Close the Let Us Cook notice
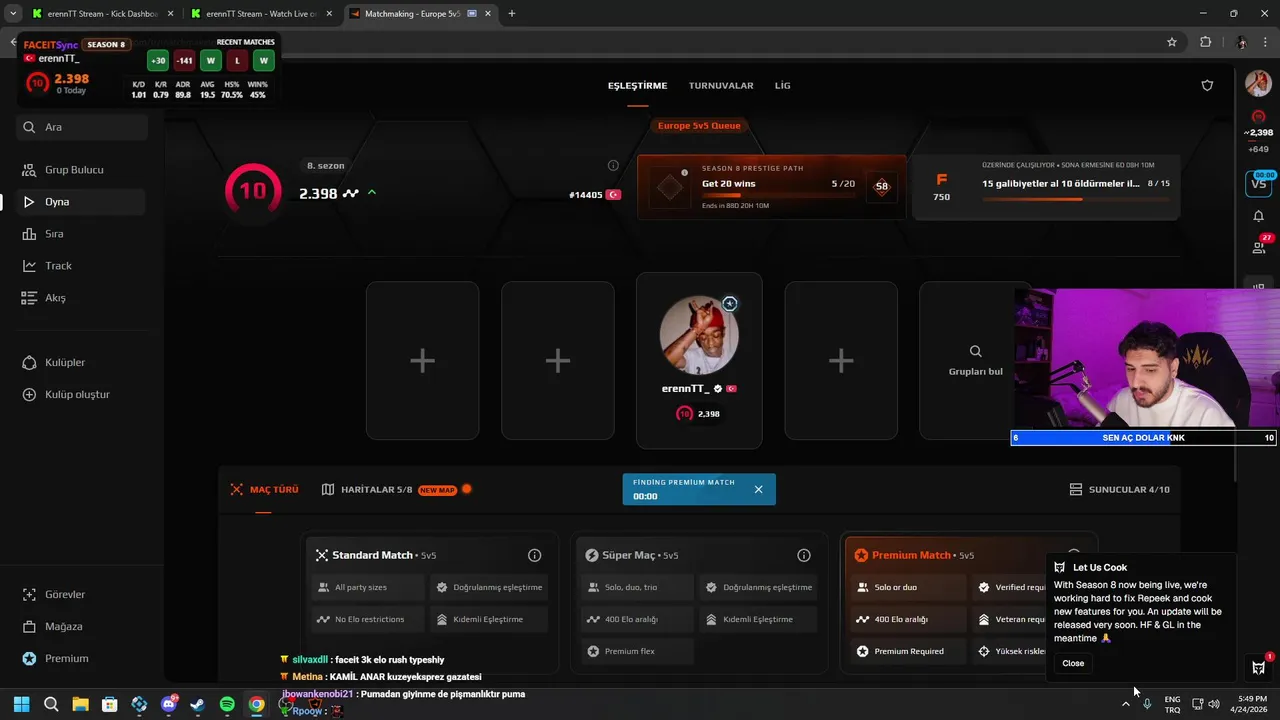This screenshot has width=1280, height=720. tap(1073, 663)
